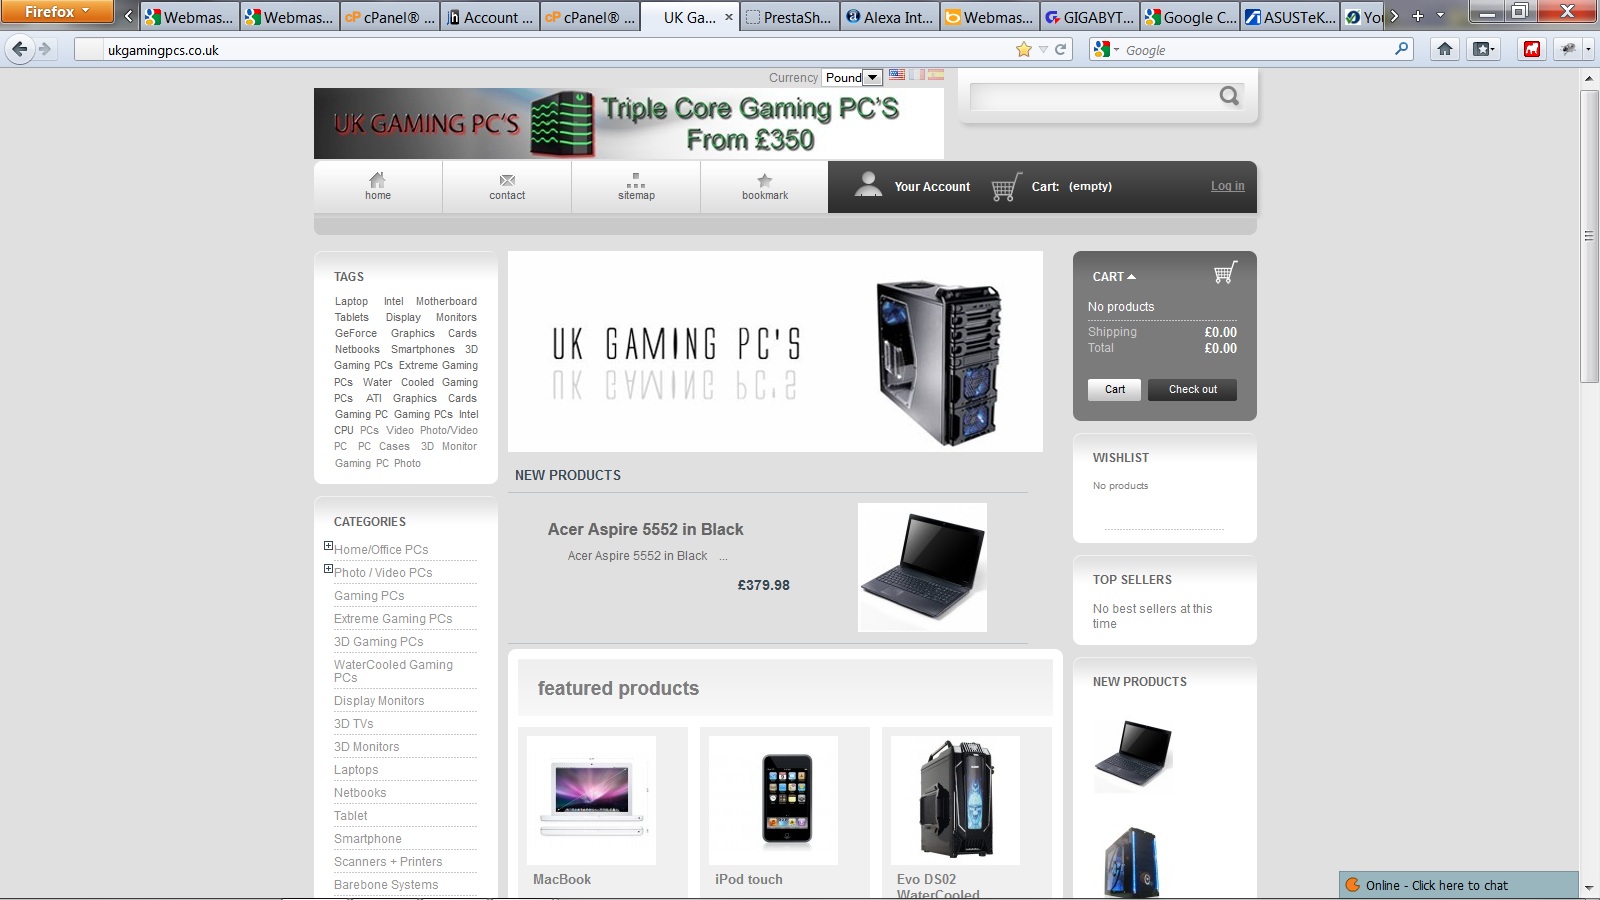Image resolution: width=1600 pixels, height=900 pixels.
Task: Open the Evo DS02 product image
Action: coord(955,800)
